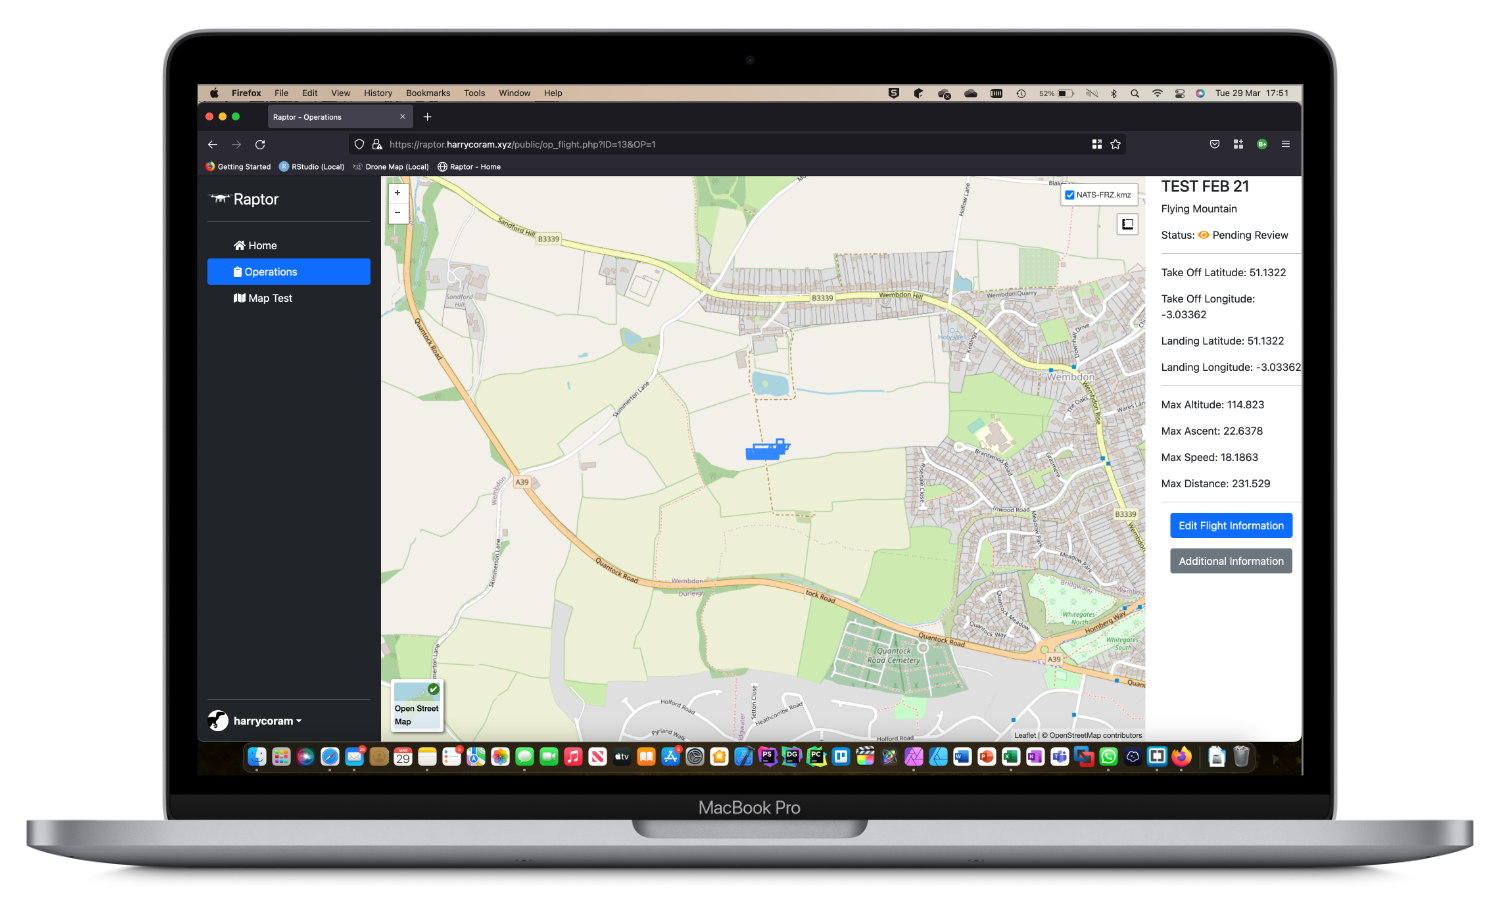
Task: Bookmark this page with the star icon
Action: (1116, 145)
